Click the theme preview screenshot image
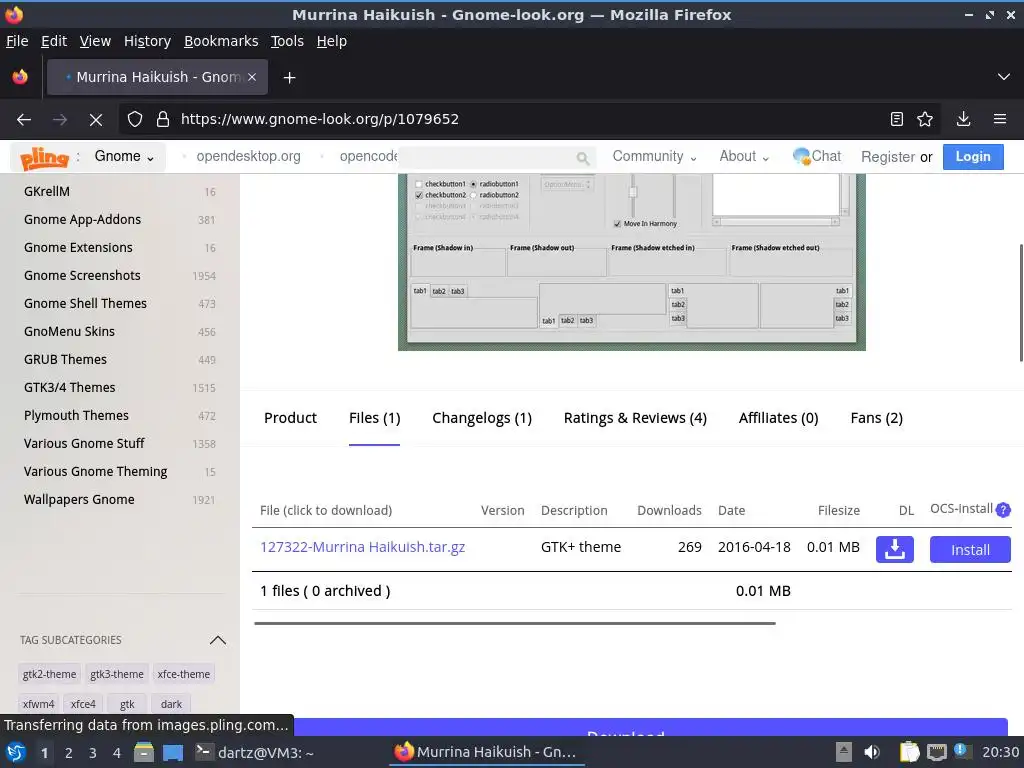 [x=632, y=261]
